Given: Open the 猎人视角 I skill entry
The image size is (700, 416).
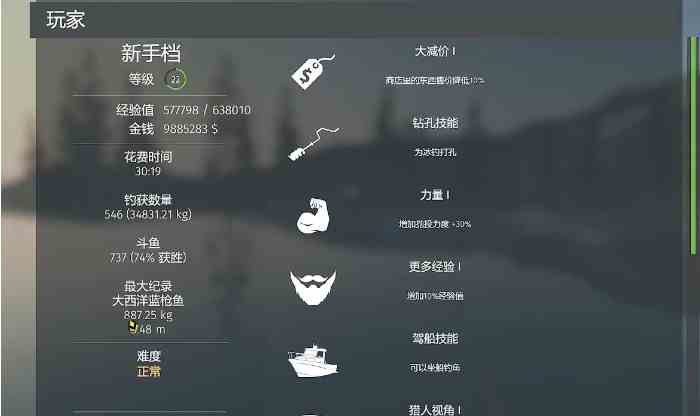Looking at the screenshot, I should pyautogui.click(x=435, y=410).
